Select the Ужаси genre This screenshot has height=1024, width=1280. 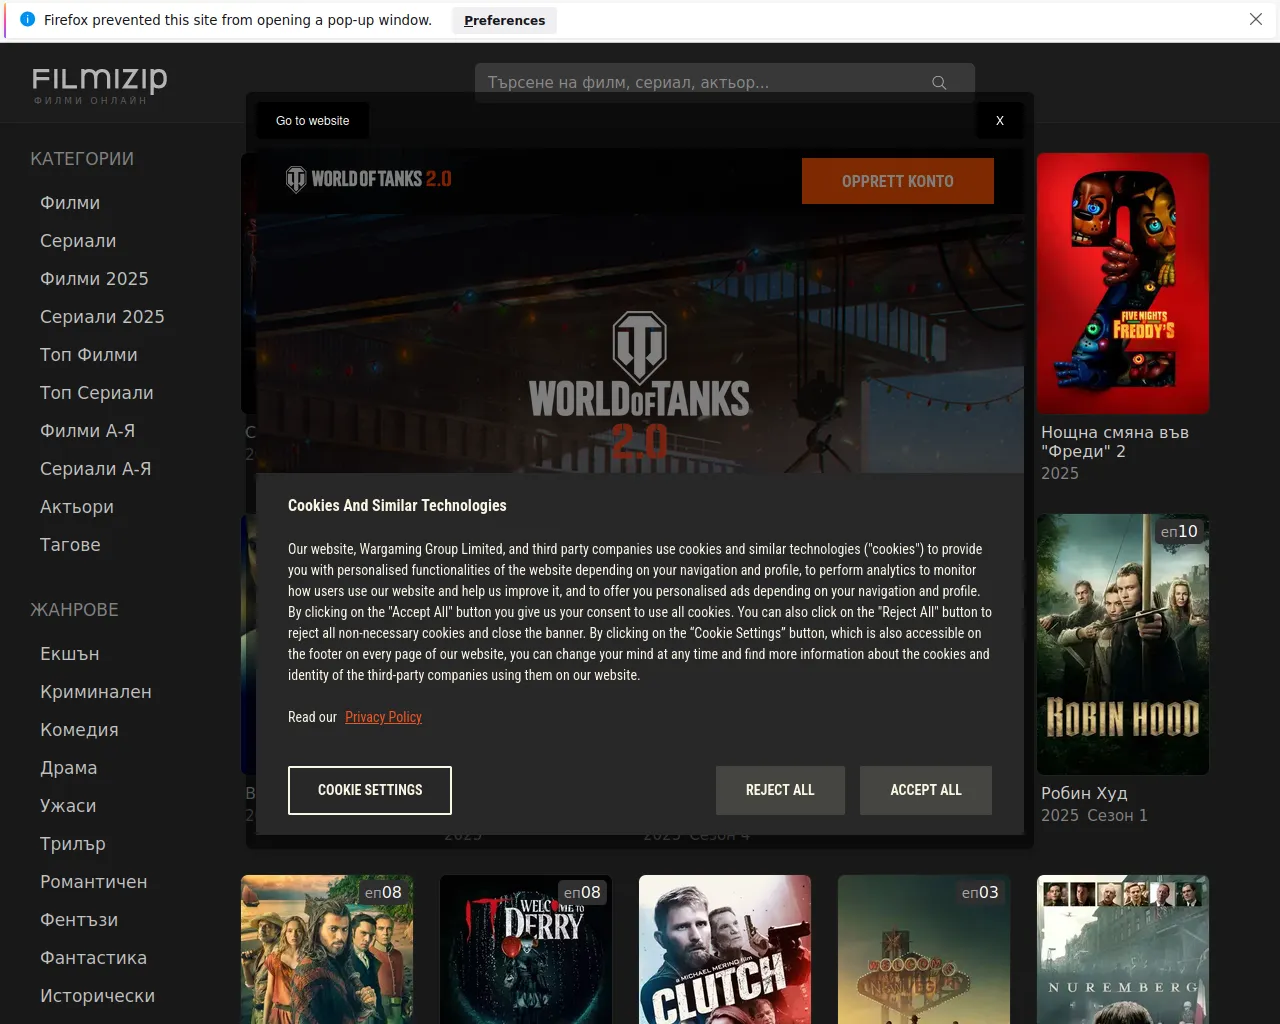[x=68, y=806]
